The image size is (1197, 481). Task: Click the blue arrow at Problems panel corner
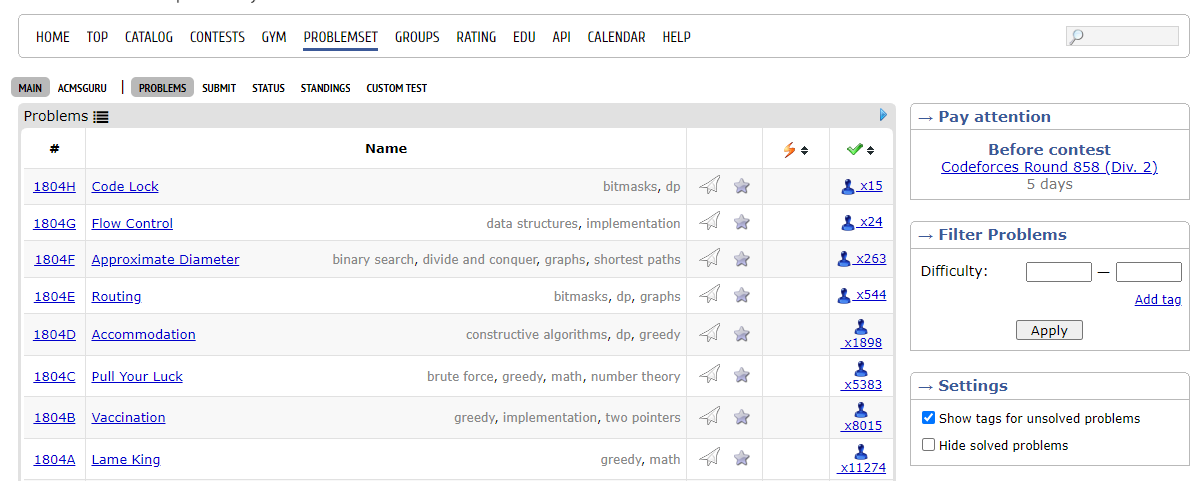883,116
